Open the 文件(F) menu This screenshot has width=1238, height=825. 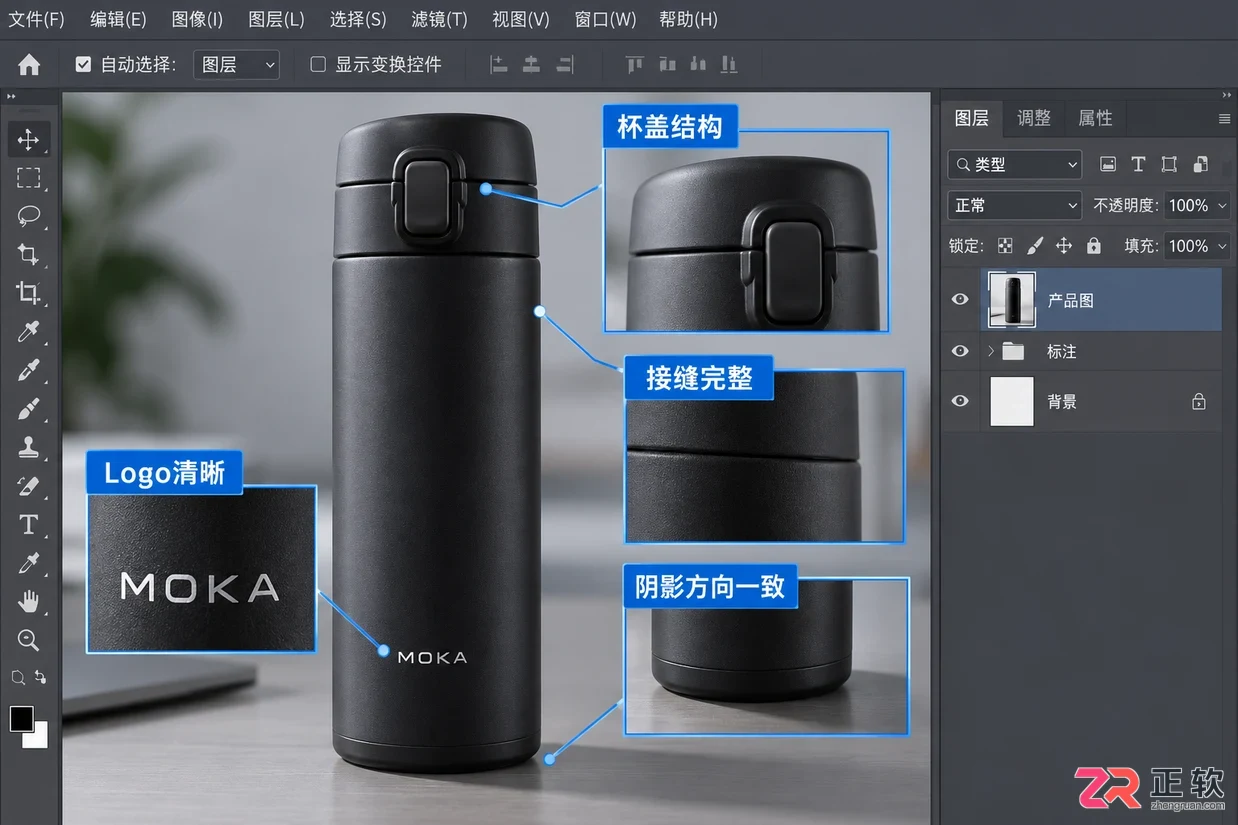(37, 19)
